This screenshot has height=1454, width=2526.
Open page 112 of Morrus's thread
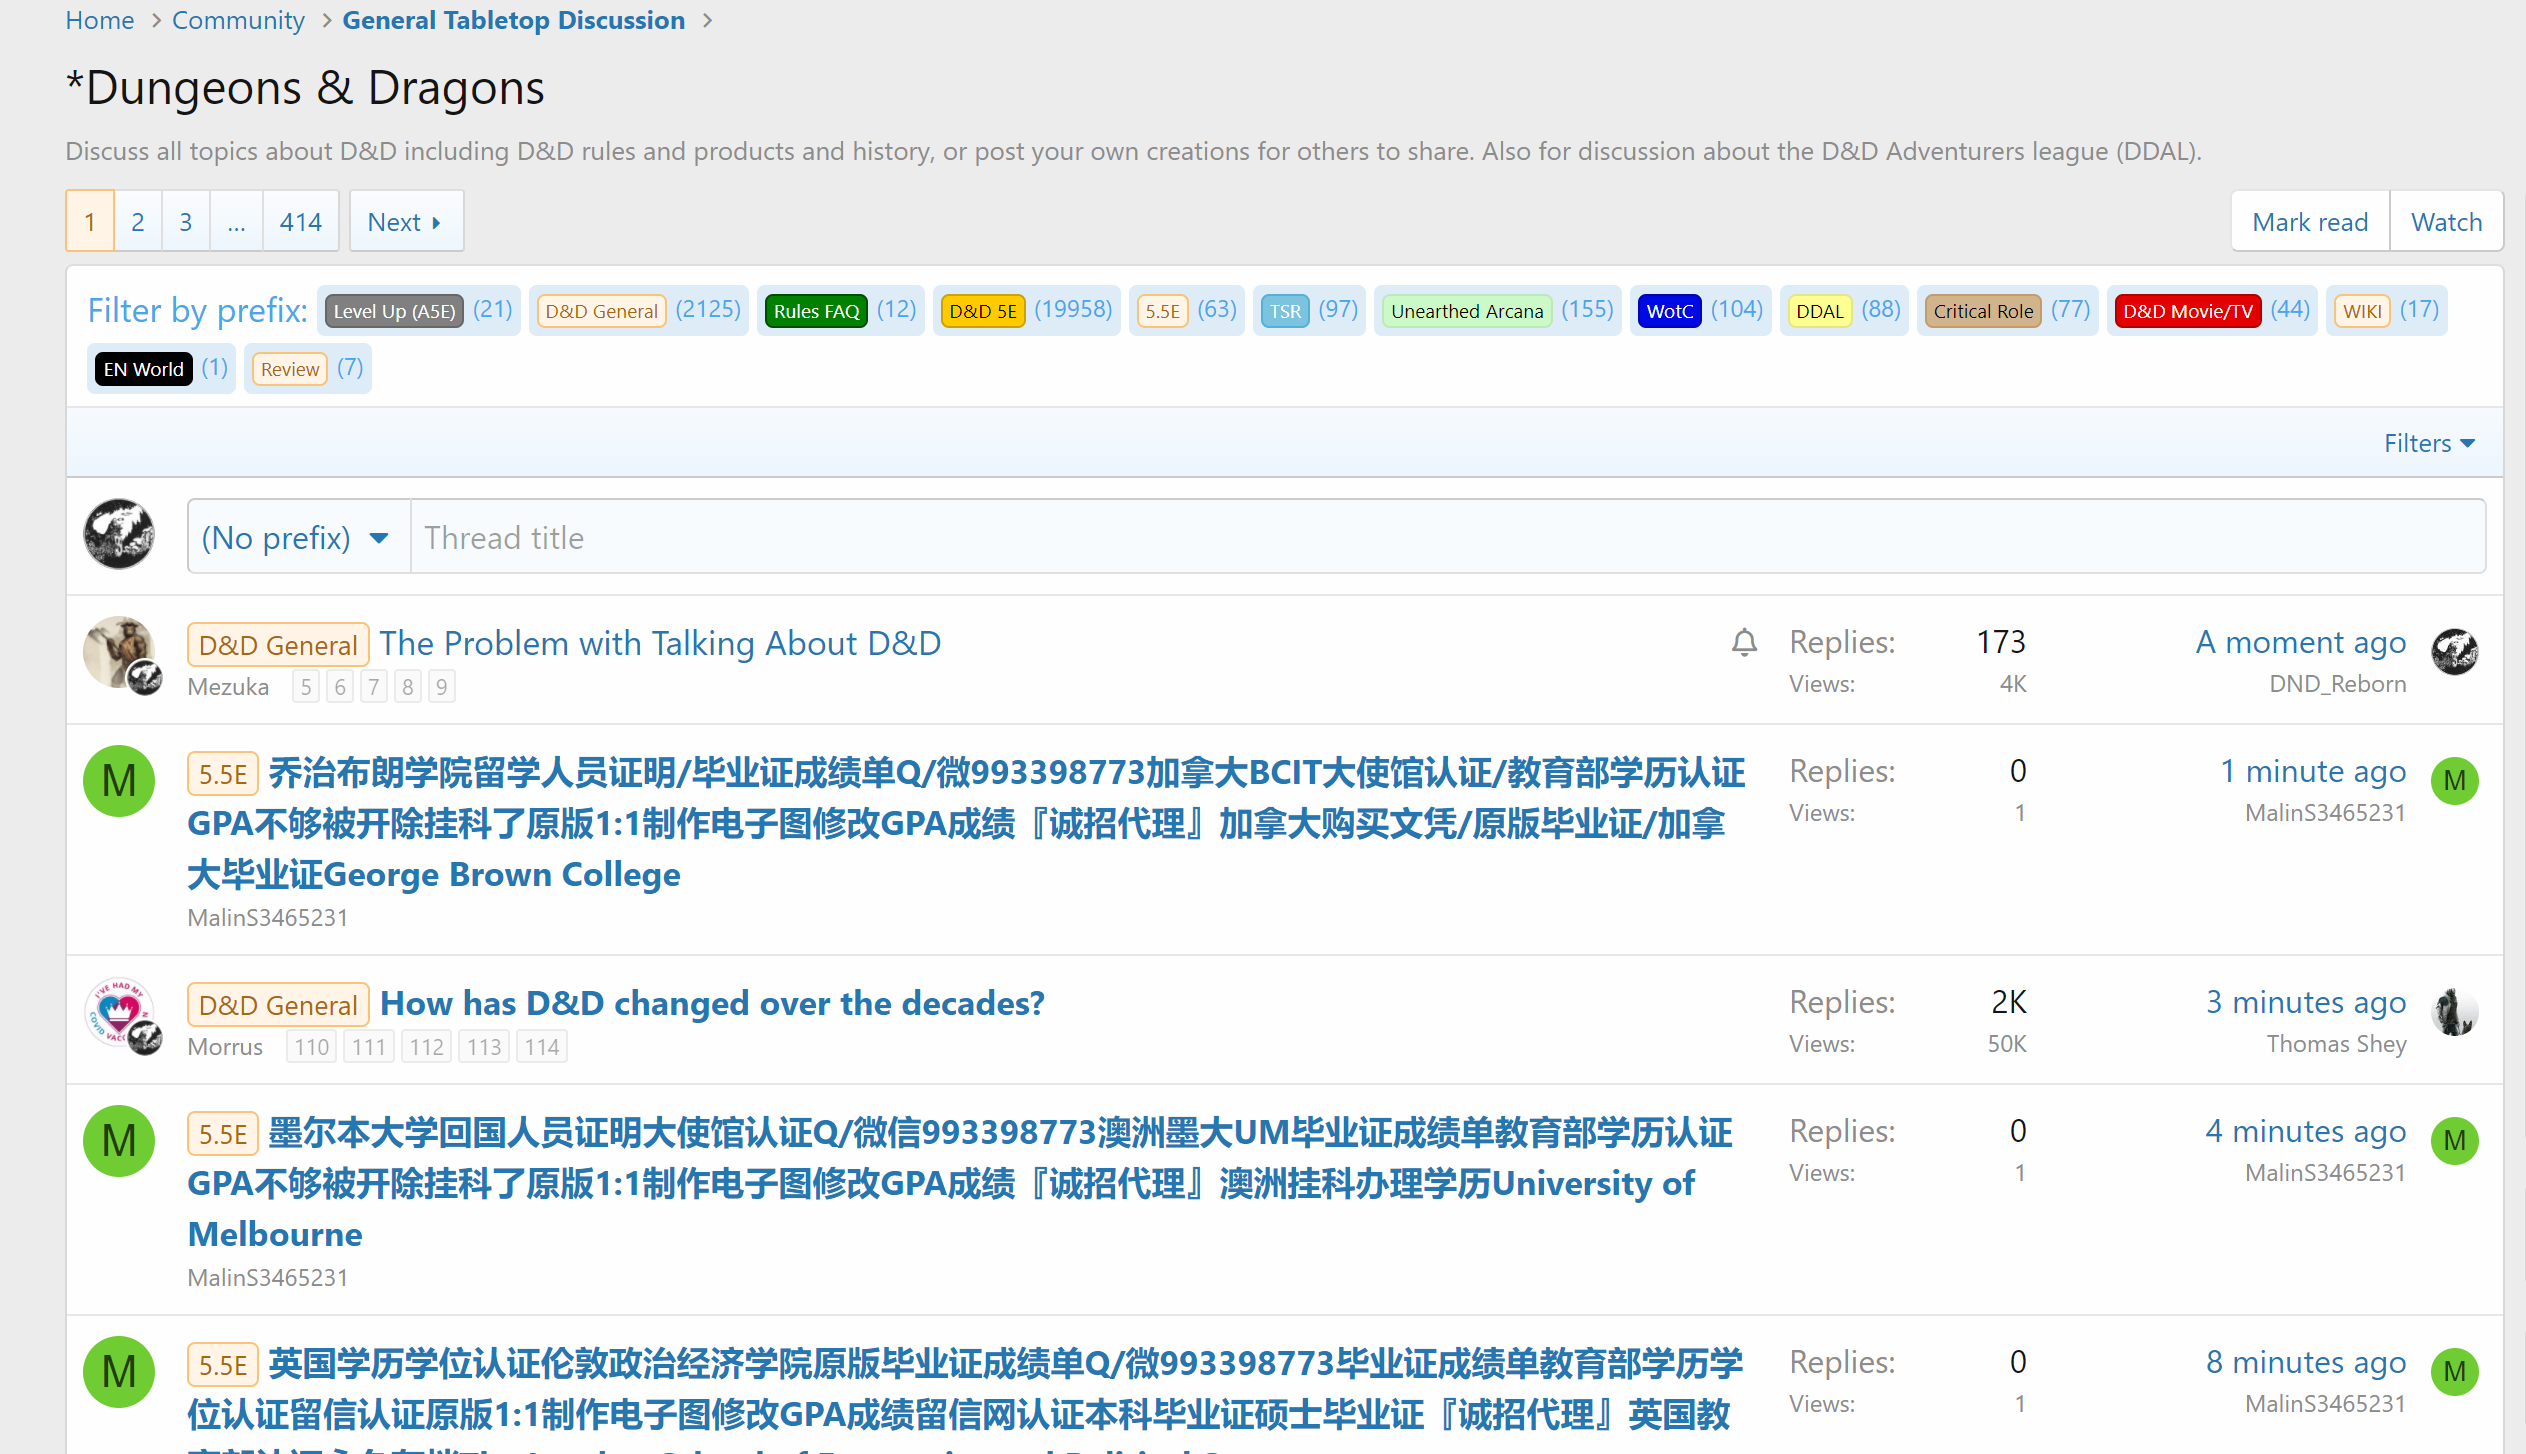(x=426, y=1047)
